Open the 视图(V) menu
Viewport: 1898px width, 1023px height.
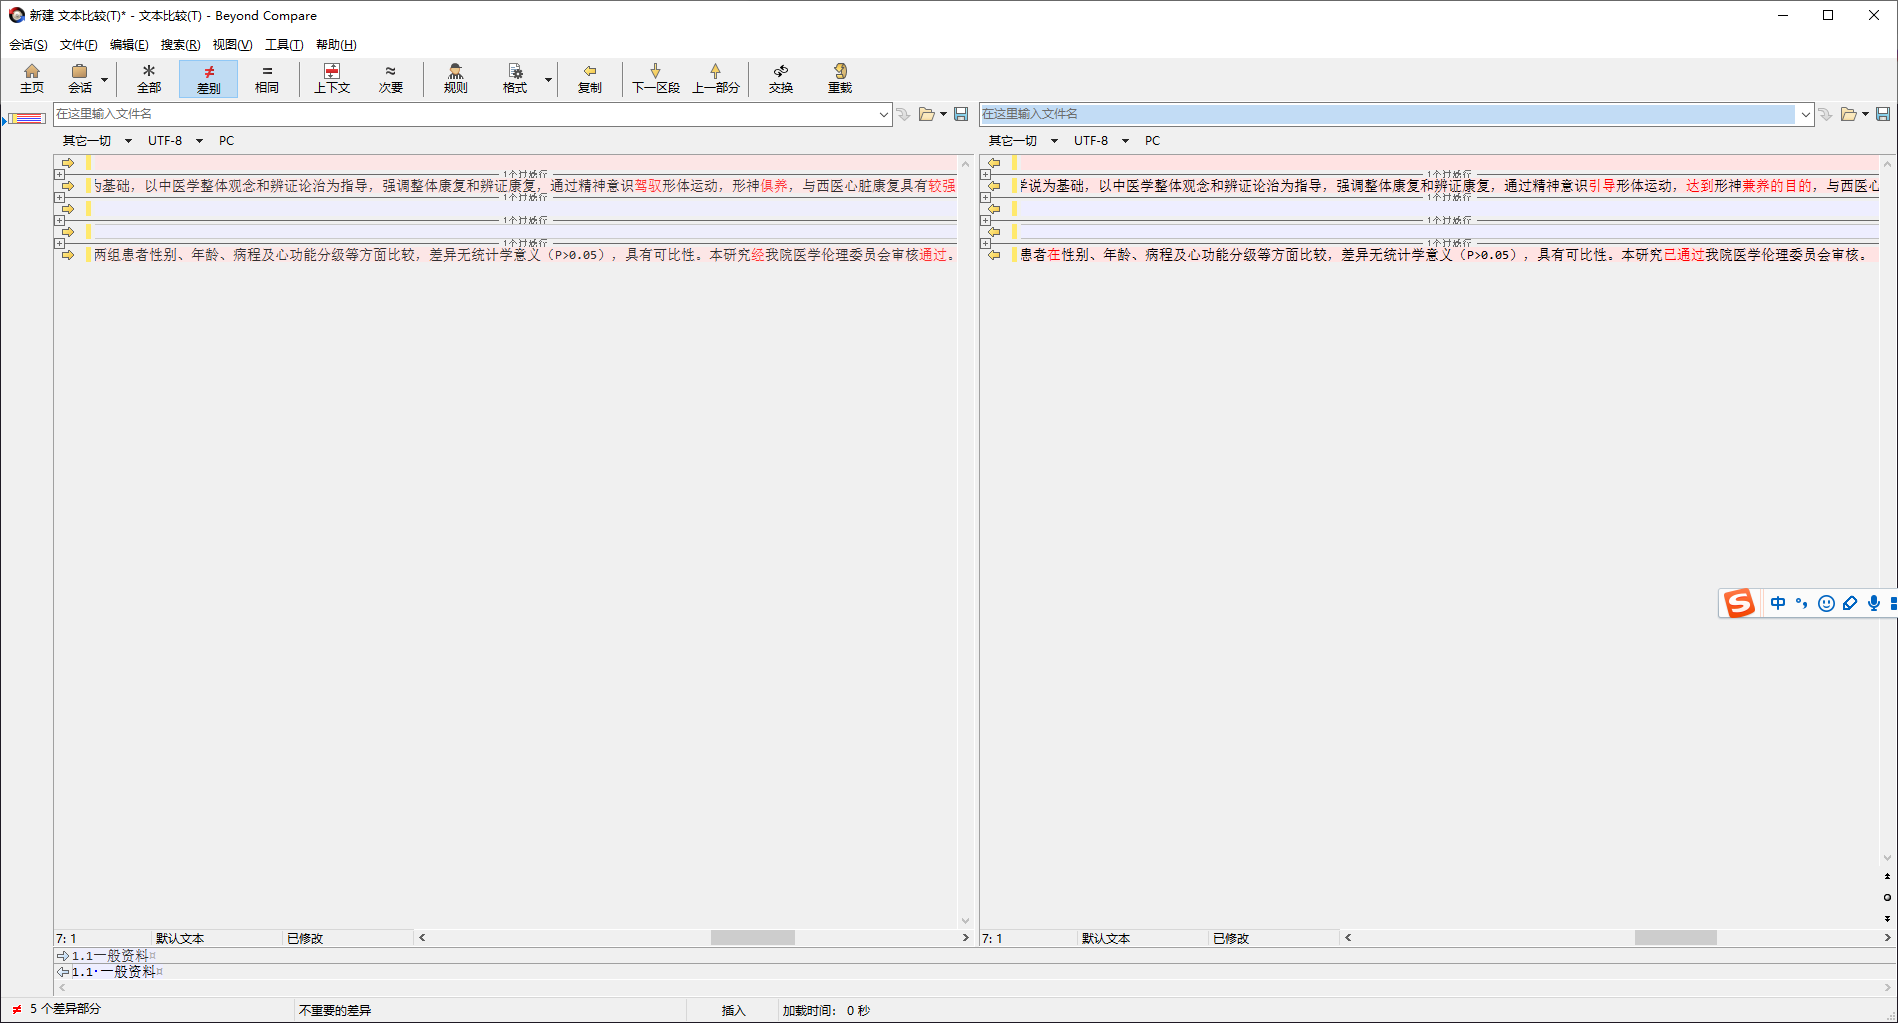click(x=232, y=45)
